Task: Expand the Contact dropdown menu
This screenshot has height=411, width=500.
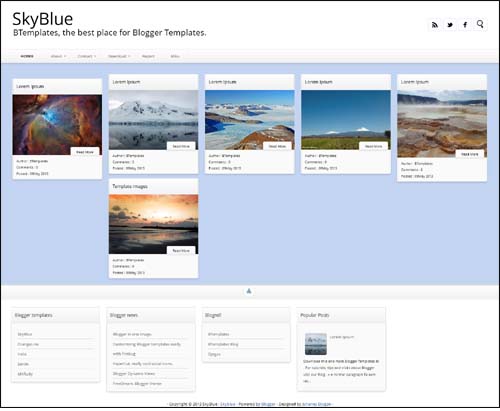Action: pos(87,56)
